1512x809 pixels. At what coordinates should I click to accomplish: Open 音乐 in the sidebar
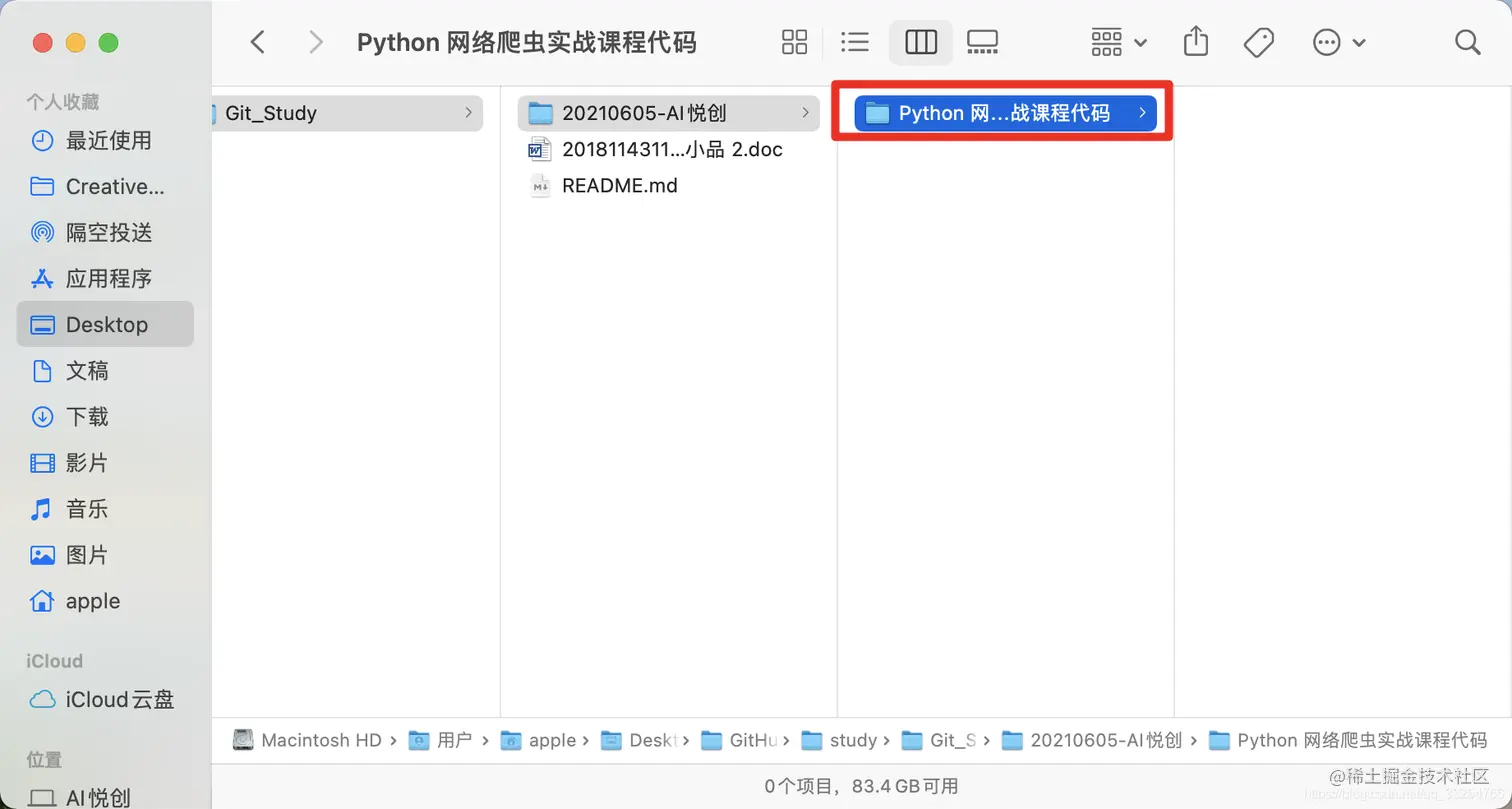(105, 509)
